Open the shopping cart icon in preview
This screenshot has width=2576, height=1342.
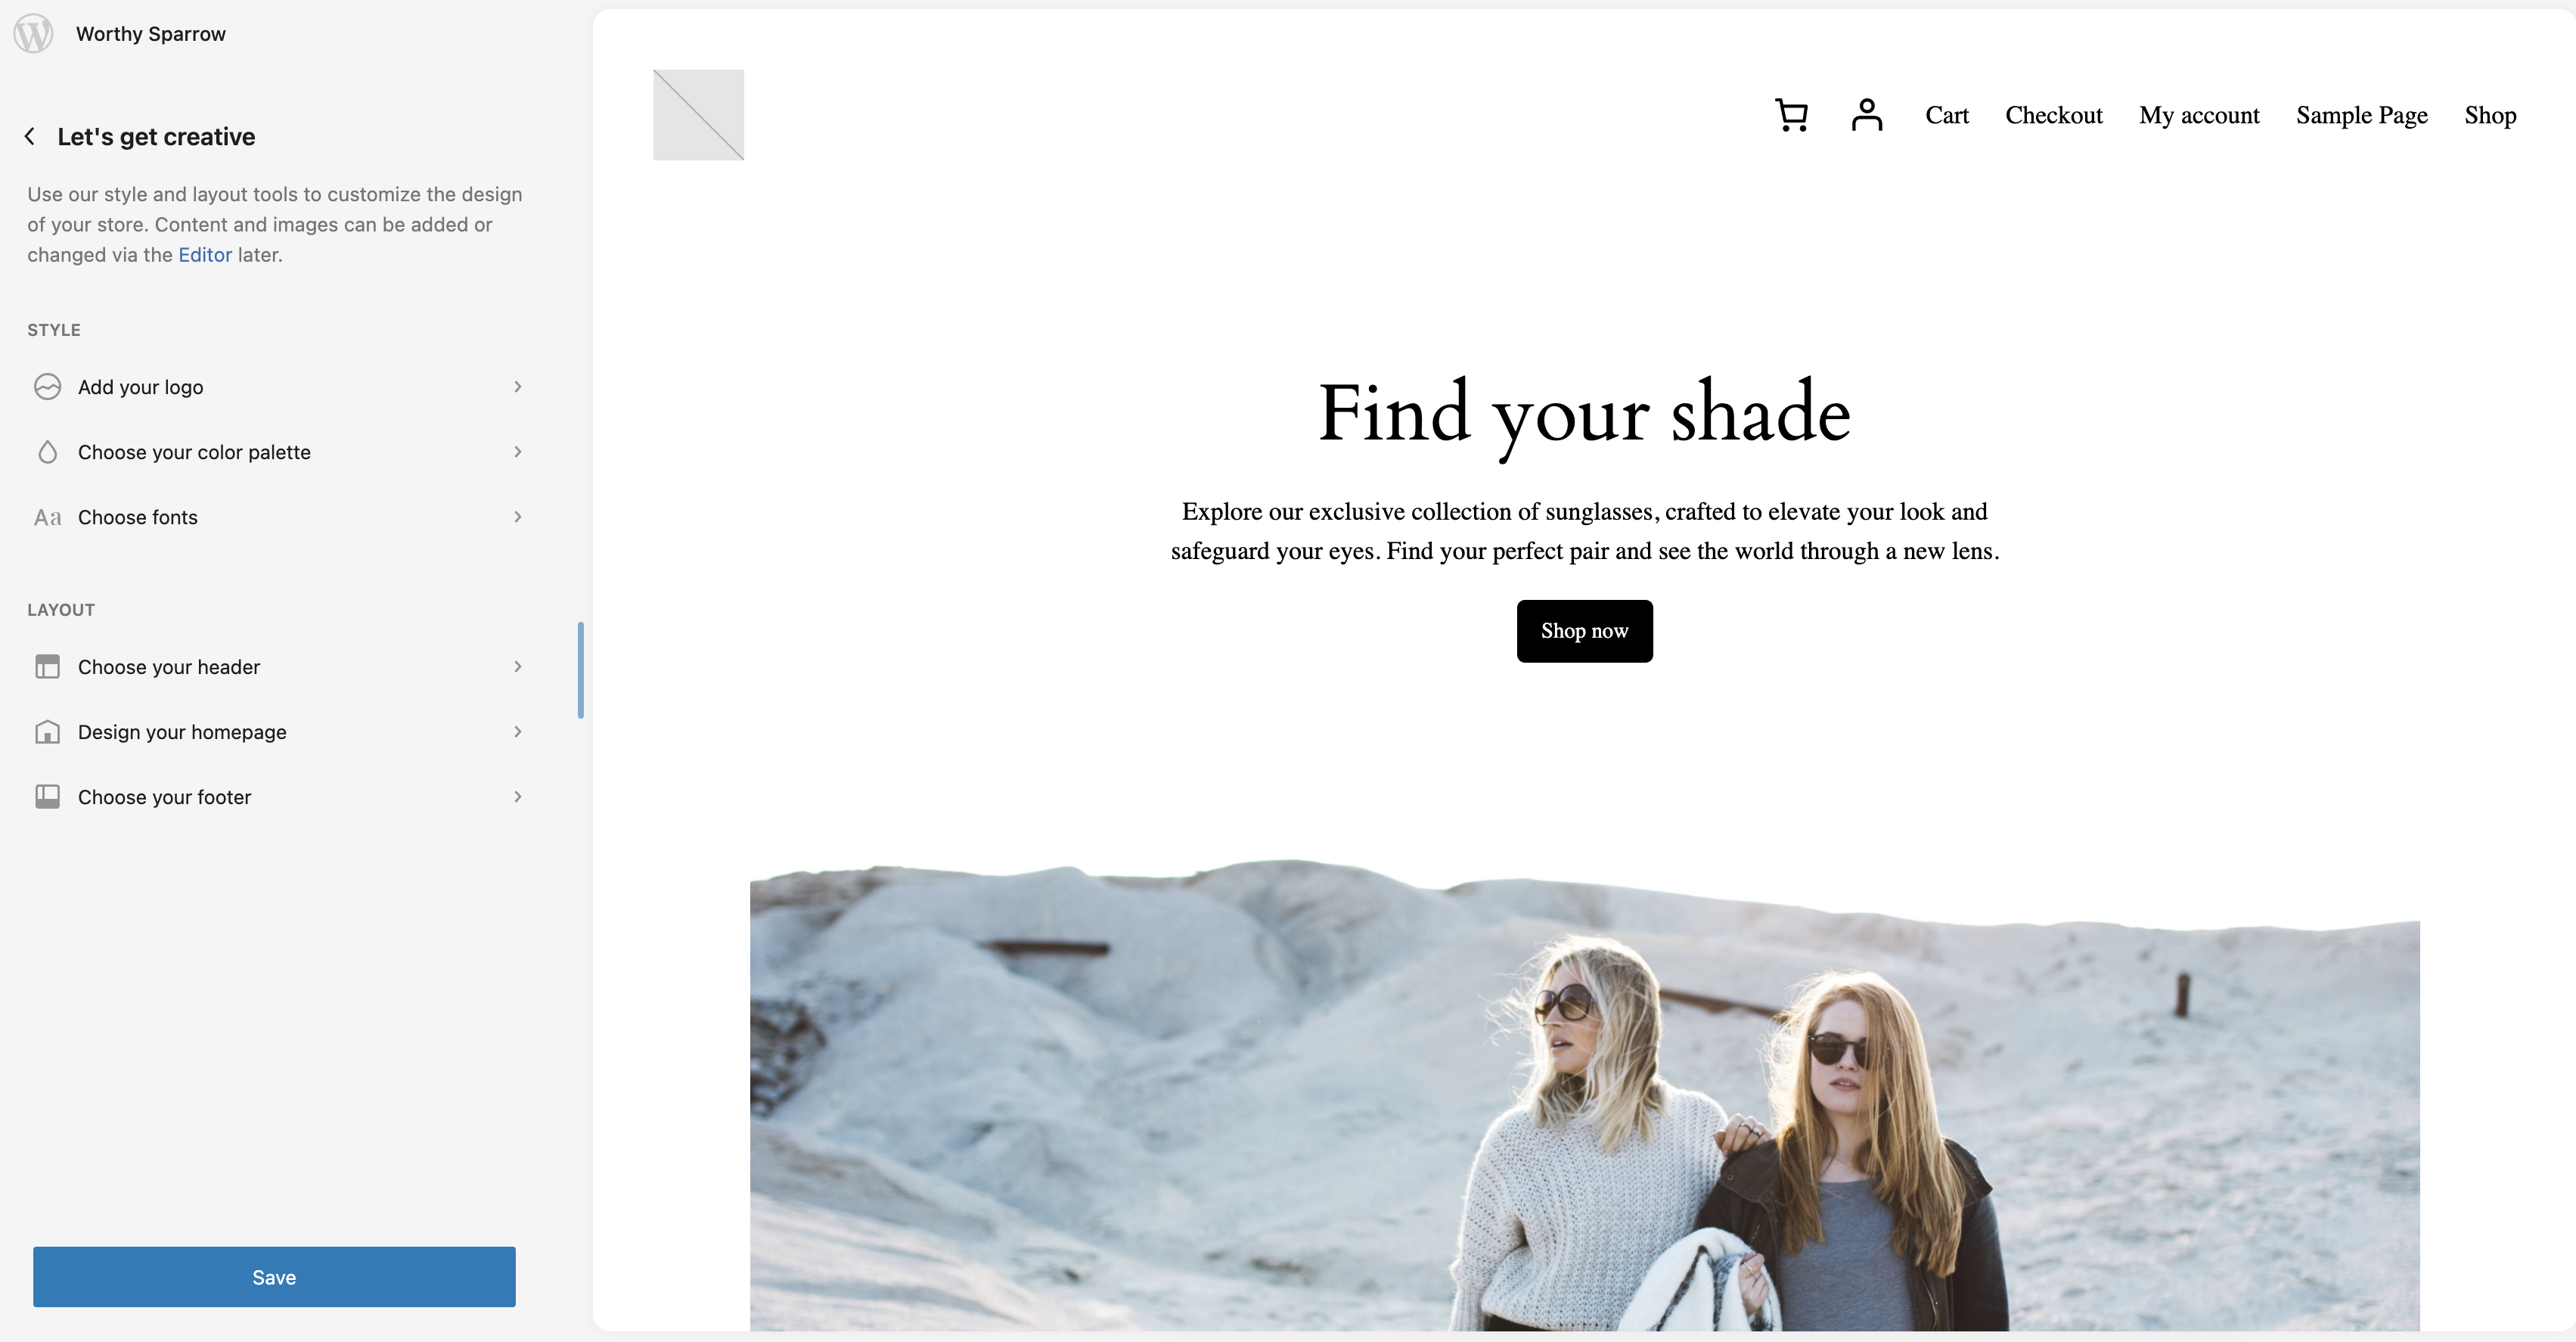click(x=1791, y=115)
